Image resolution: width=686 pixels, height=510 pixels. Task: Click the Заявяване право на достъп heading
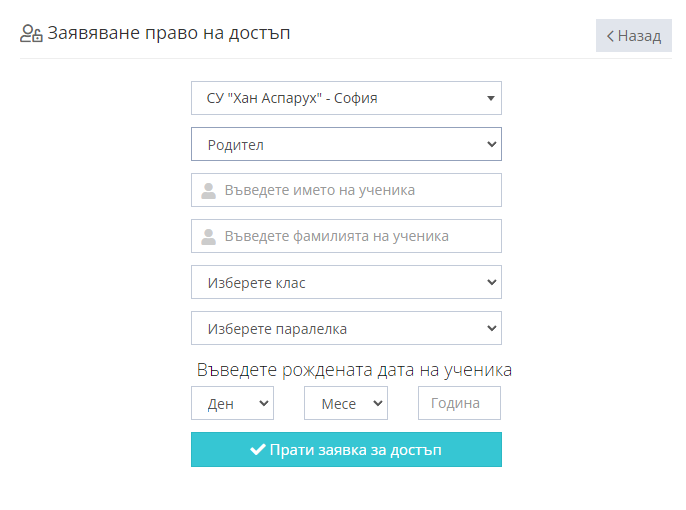(x=169, y=33)
